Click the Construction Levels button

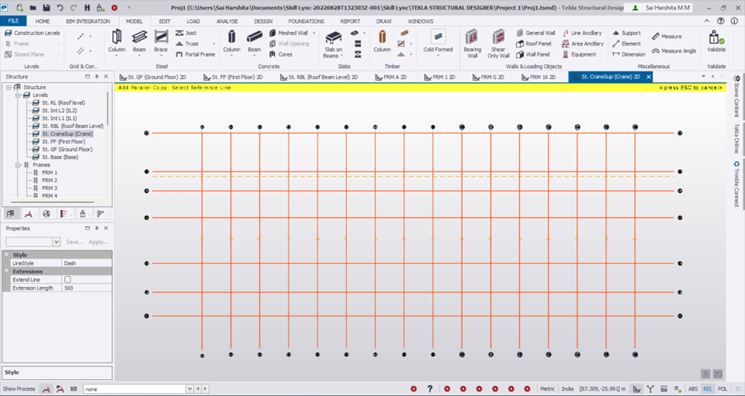tap(32, 33)
